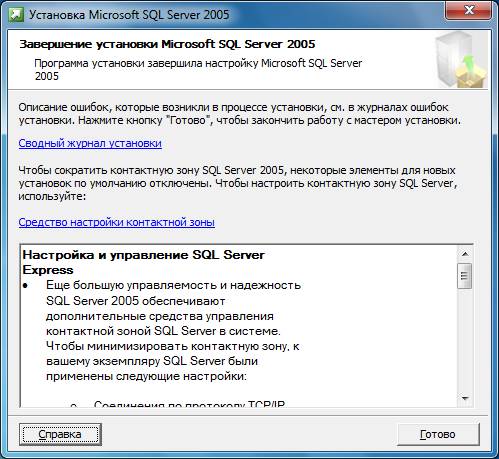This screenshot has height=459, width=499.
Task: Close the SQL Server 2005 setup window
Action: coord(468,11)
